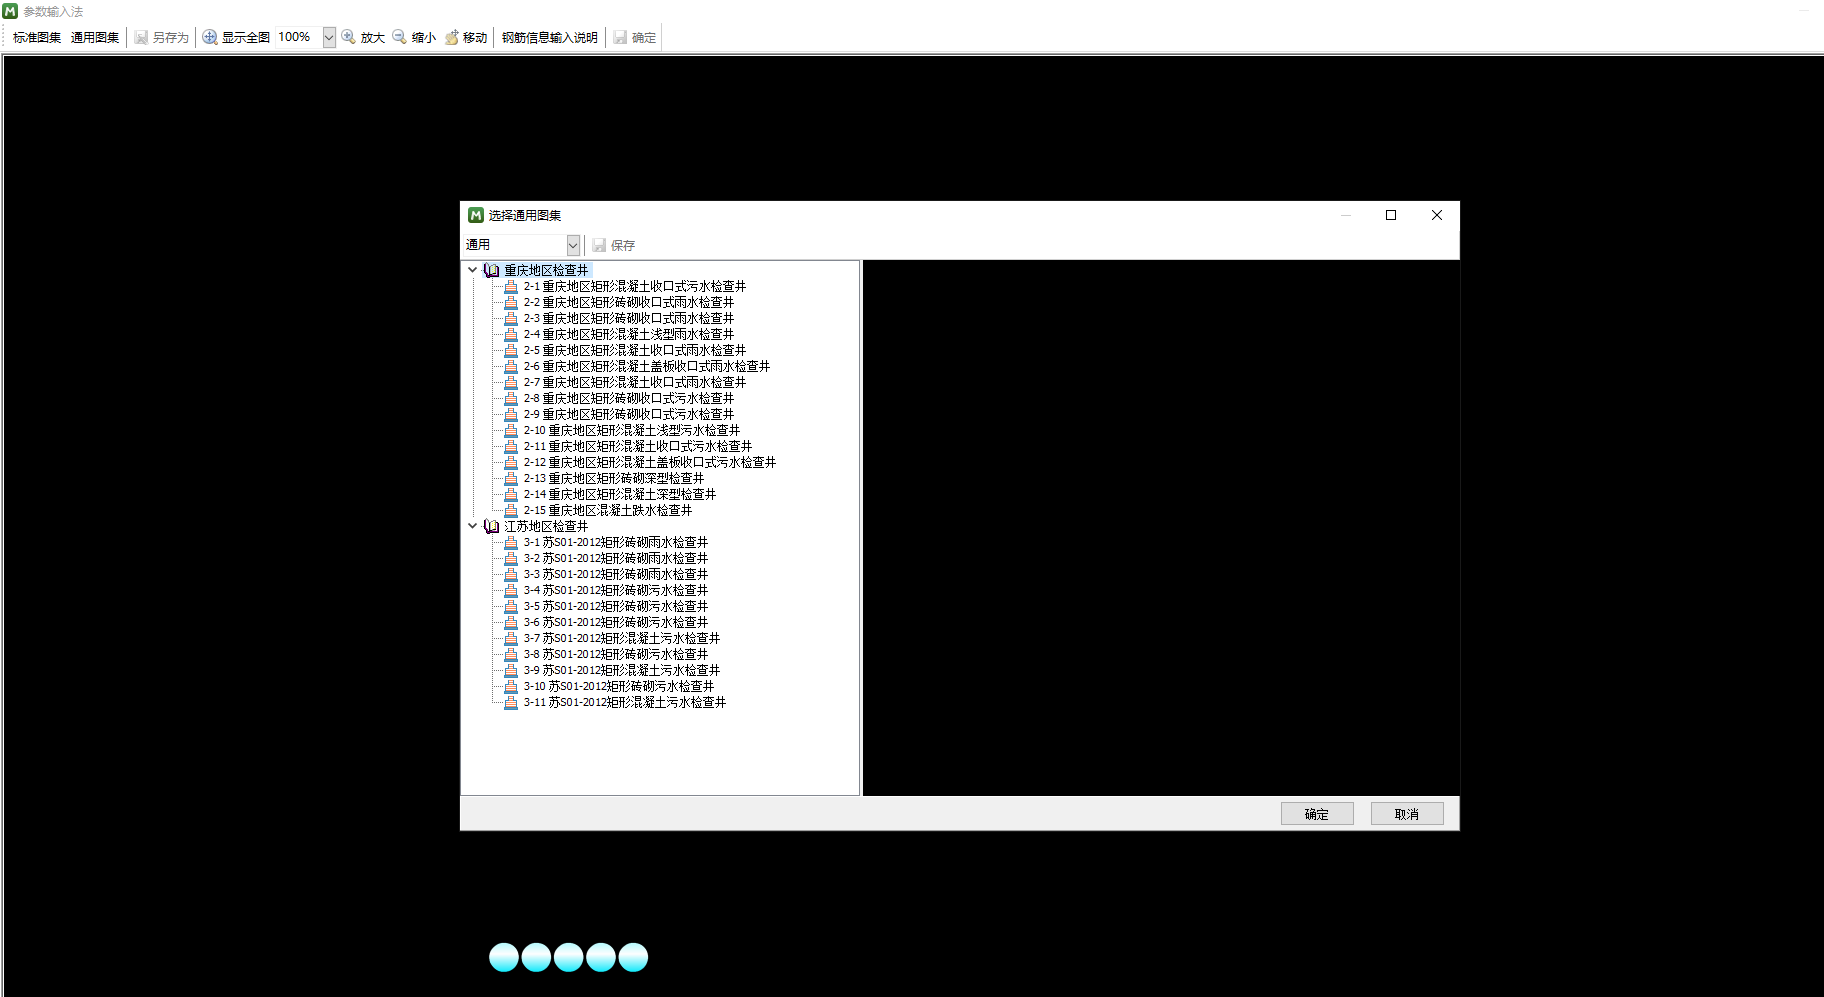1824x997 pixels.
Task: Open the 100% zoom dropdown
Action: 329,38
